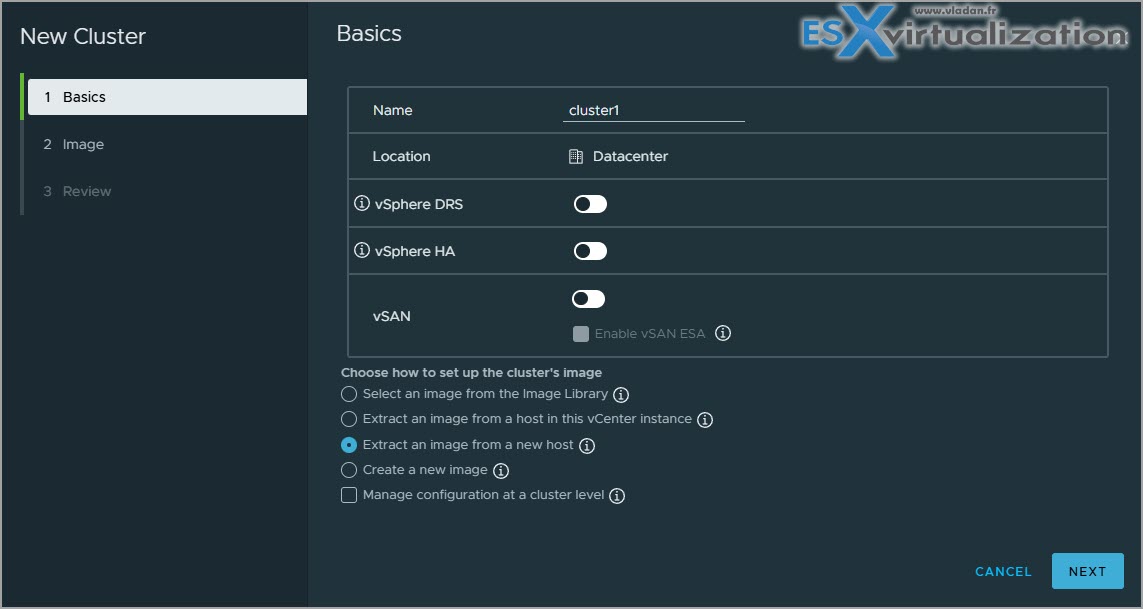Viewport: 1143px width, 609px height.
Task: Show info for extracting from new host
Action: (587, 446)
